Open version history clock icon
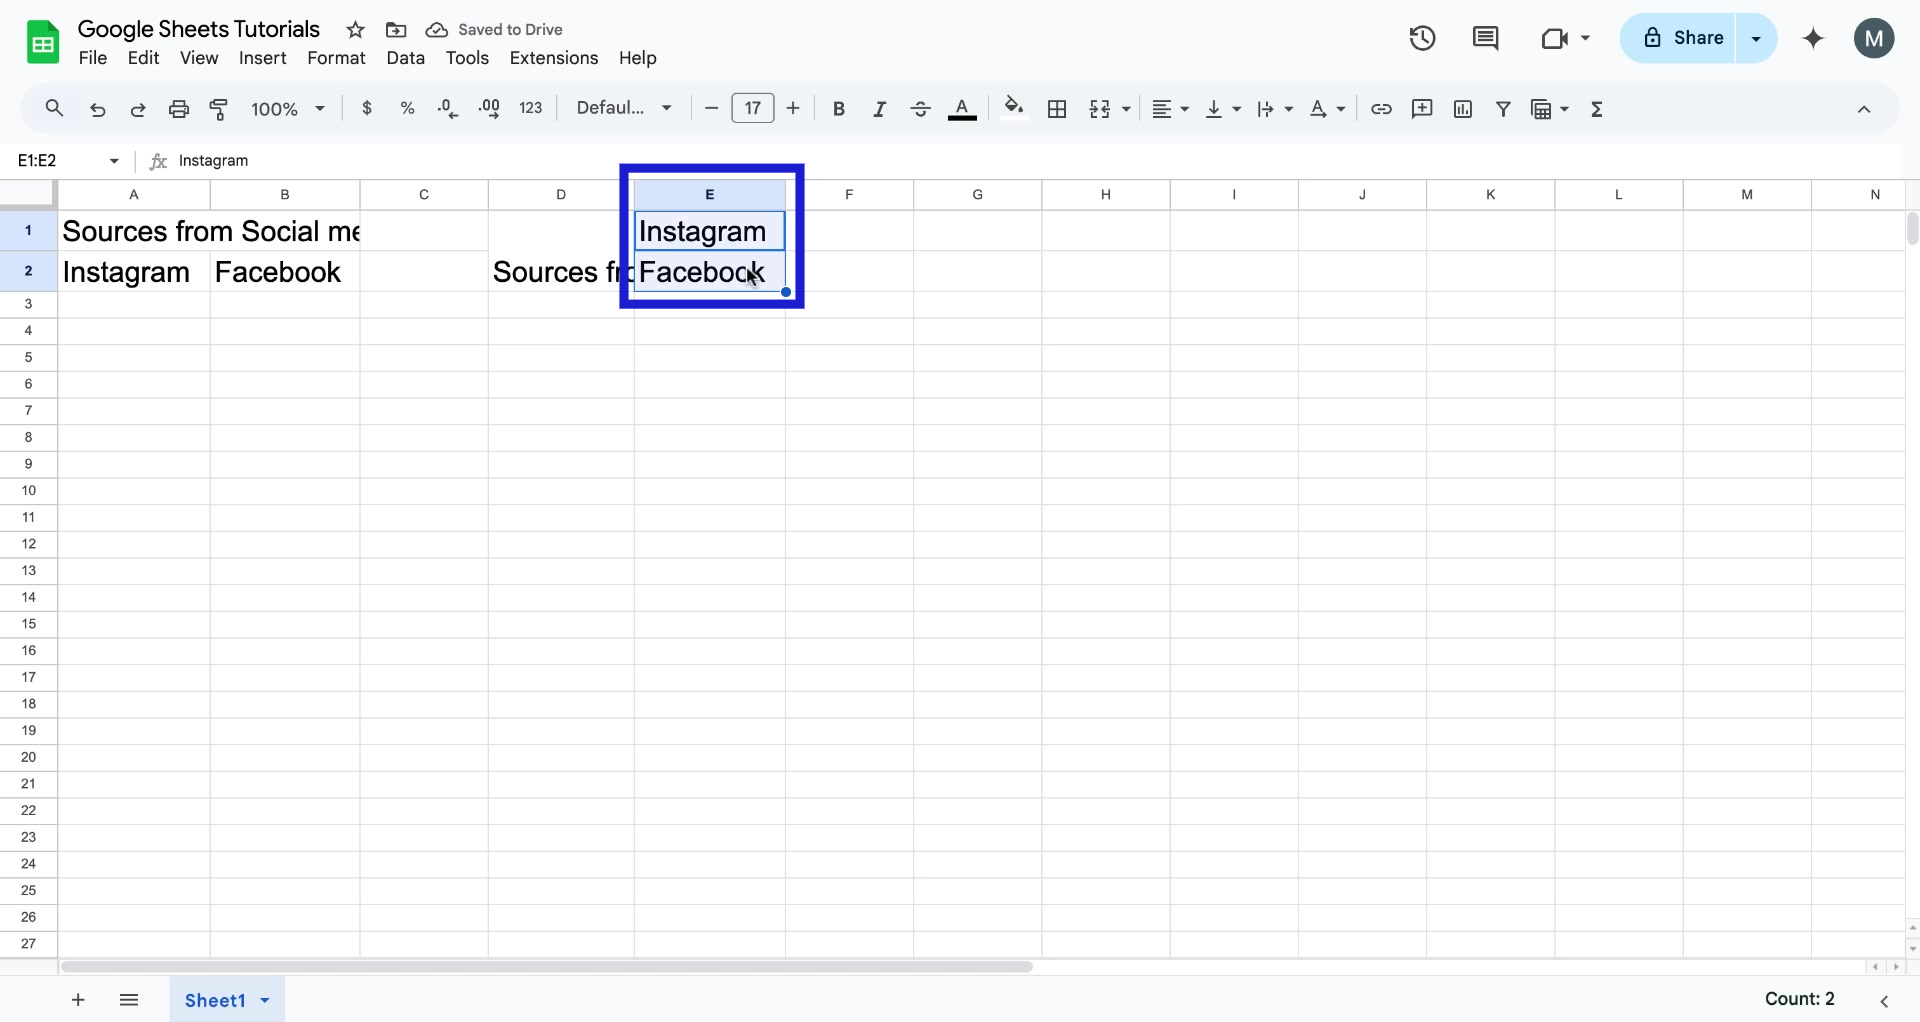This screenshot has height=1022, width=1920. 1421,38
